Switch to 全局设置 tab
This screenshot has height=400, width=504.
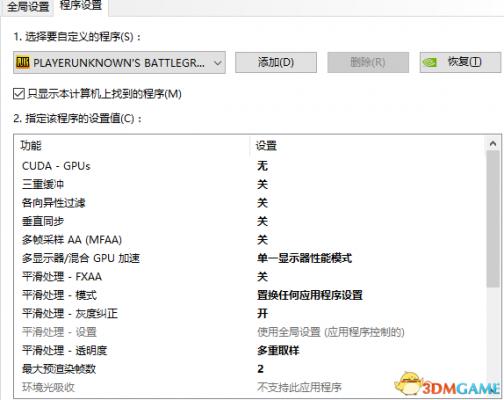pyautogui.click(x=28, y=7)
